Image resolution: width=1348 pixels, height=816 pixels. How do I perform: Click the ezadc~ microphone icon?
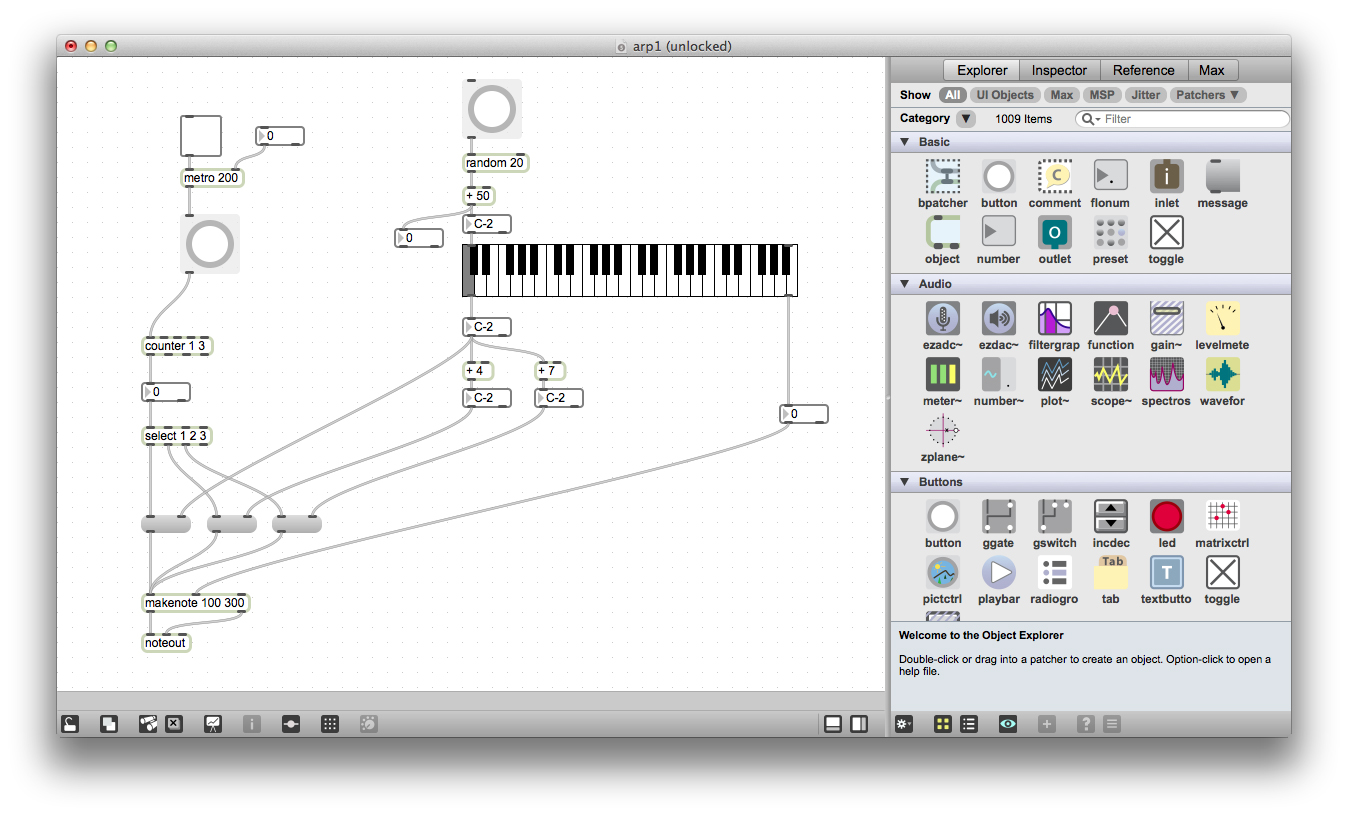tap(942, 319)
